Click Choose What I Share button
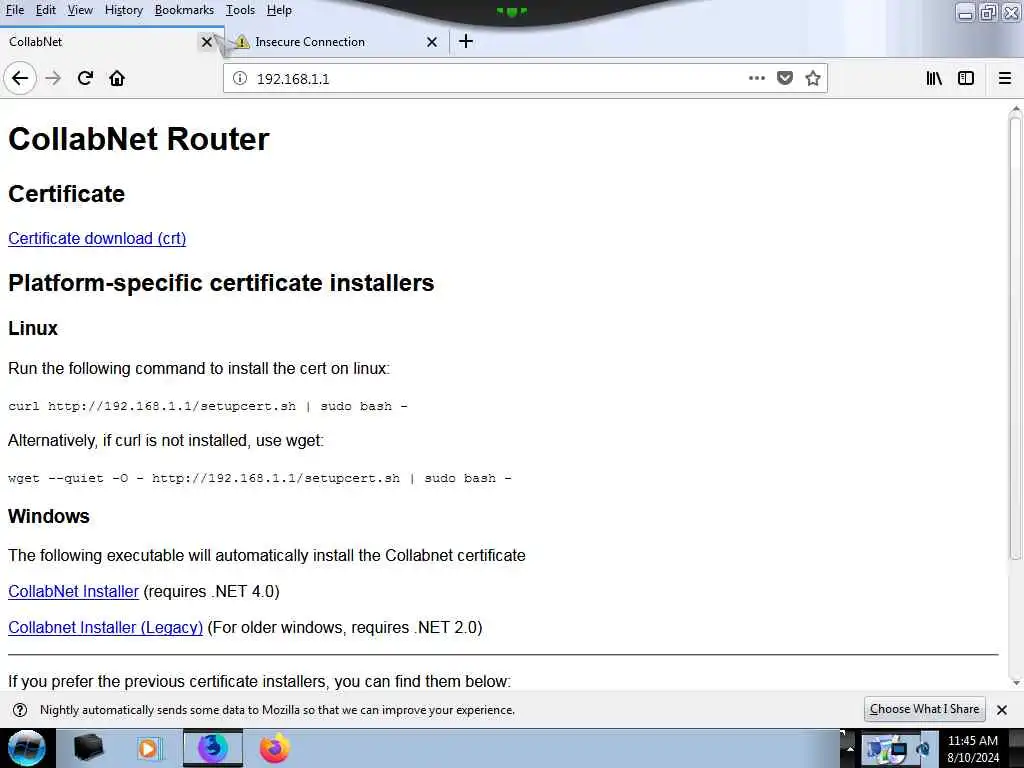 click(924, 709)
